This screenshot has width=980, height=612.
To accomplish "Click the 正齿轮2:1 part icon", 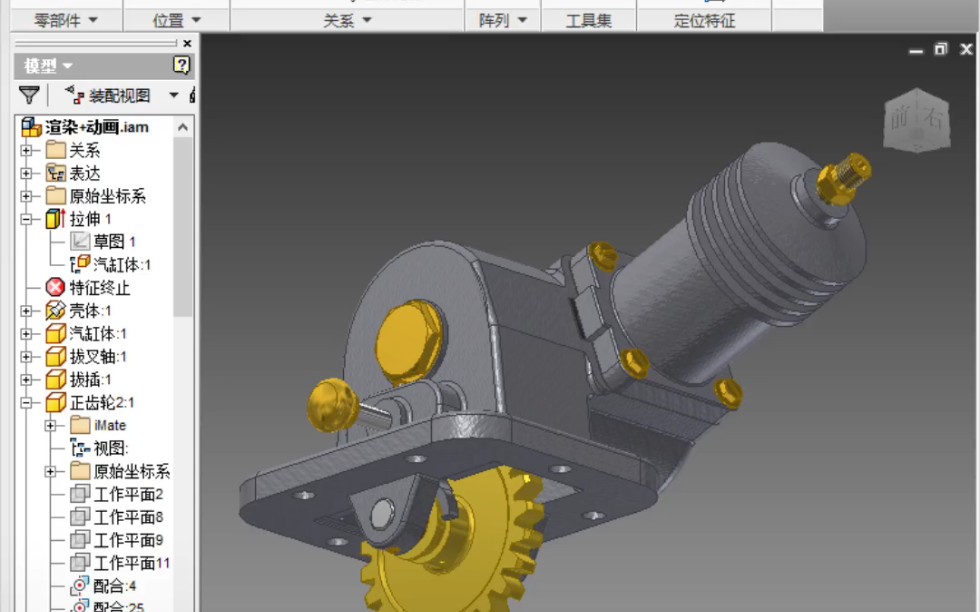I will pos(56,403).
